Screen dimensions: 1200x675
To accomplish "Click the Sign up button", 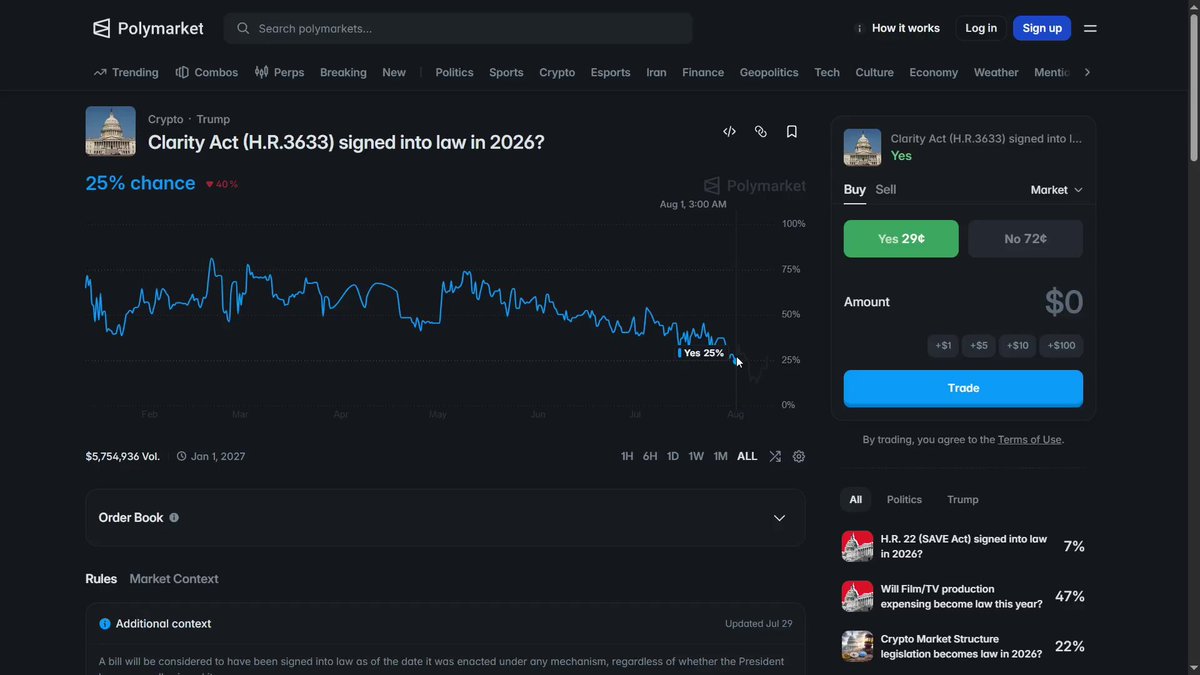I will pos(1042,28).
